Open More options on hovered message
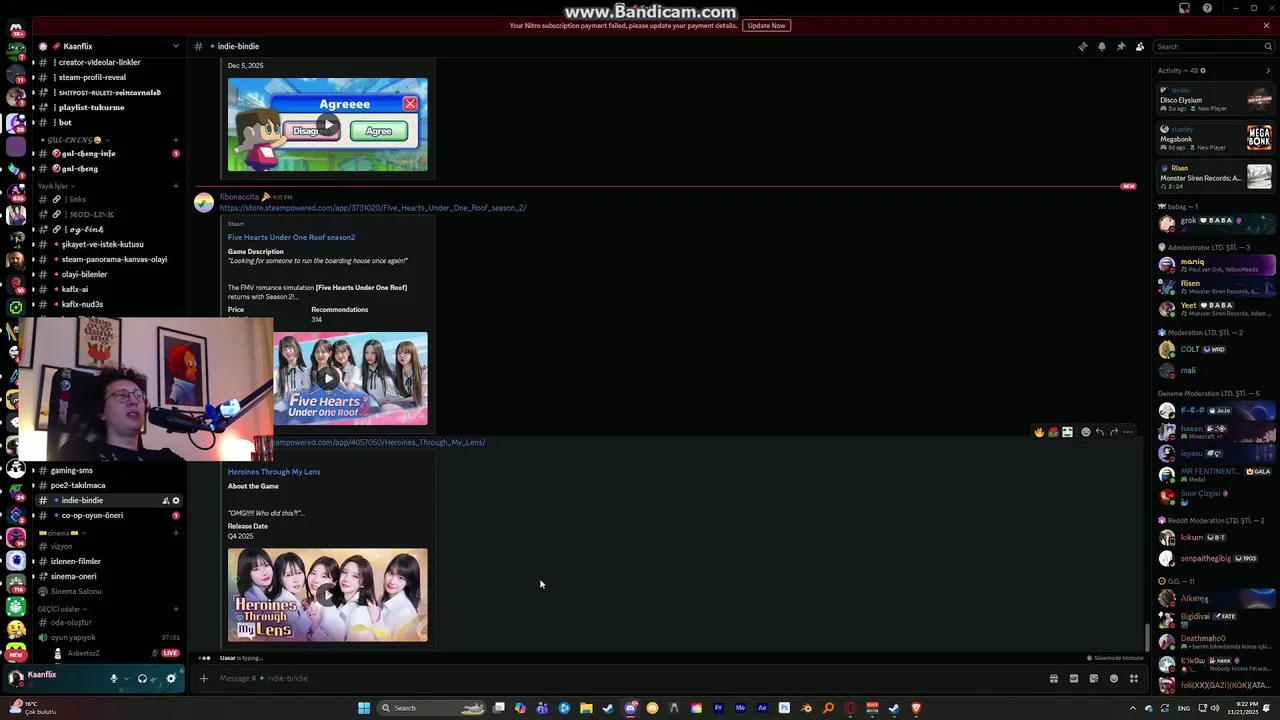The image size is (1280, 720). (1128, 432)
